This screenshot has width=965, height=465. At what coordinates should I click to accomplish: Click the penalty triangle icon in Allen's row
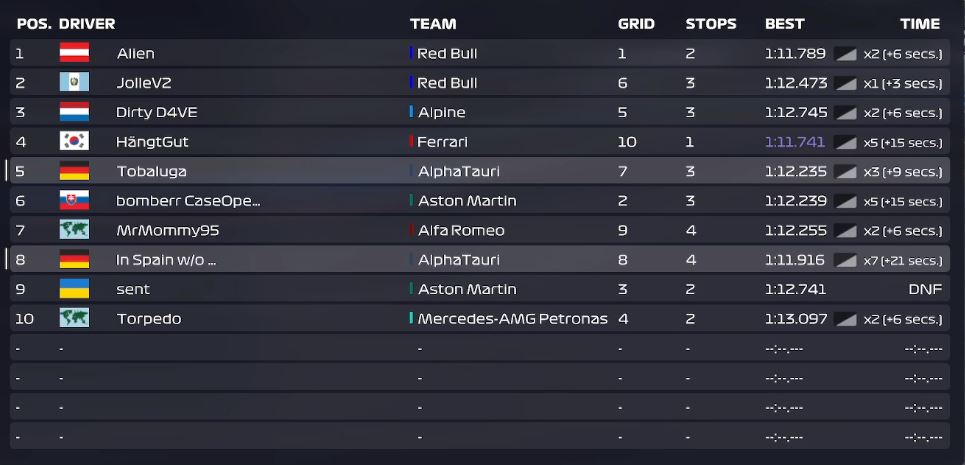click(x=846, y=54)
